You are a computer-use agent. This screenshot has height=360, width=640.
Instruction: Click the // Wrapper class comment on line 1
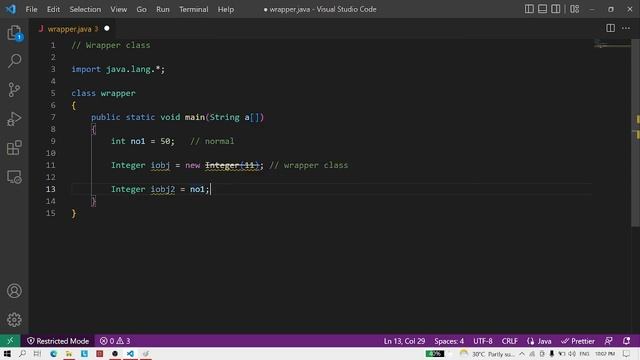111,45
